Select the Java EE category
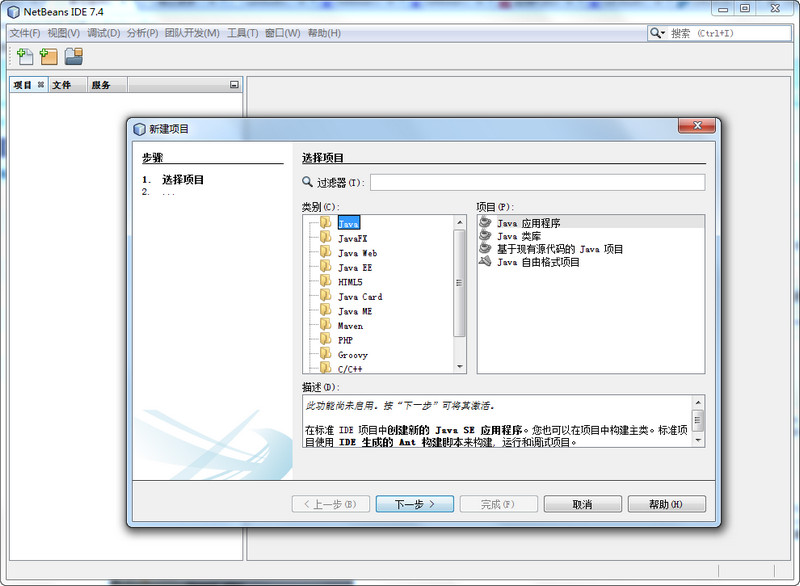 tap(355, 268)
